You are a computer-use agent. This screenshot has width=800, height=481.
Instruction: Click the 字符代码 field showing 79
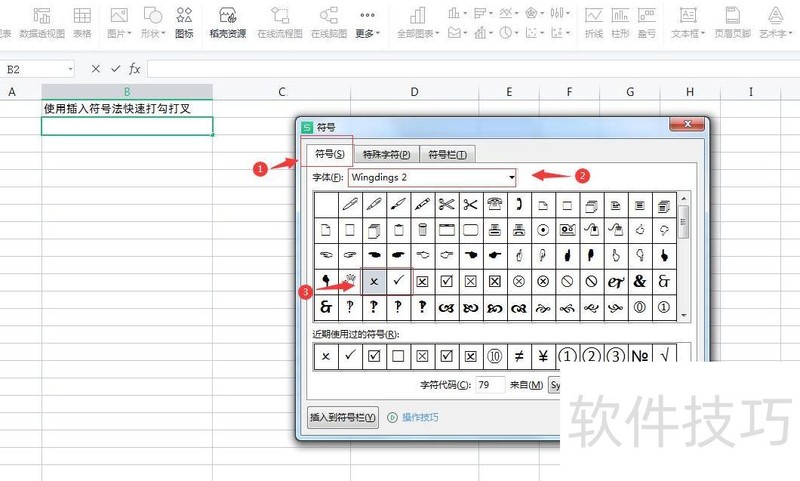coord(490,385)
